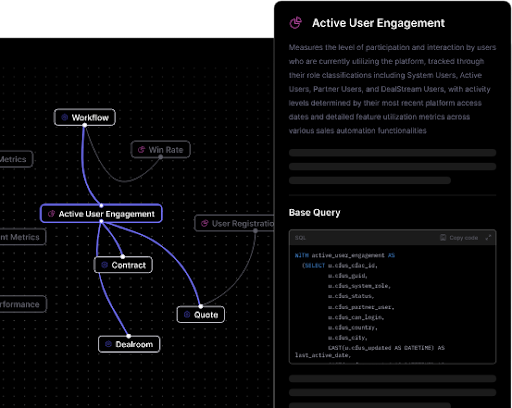Click connector dot under Workflow node
Image resolution: width=512 pixels, height=408 pixels.
tap(85, 125)
